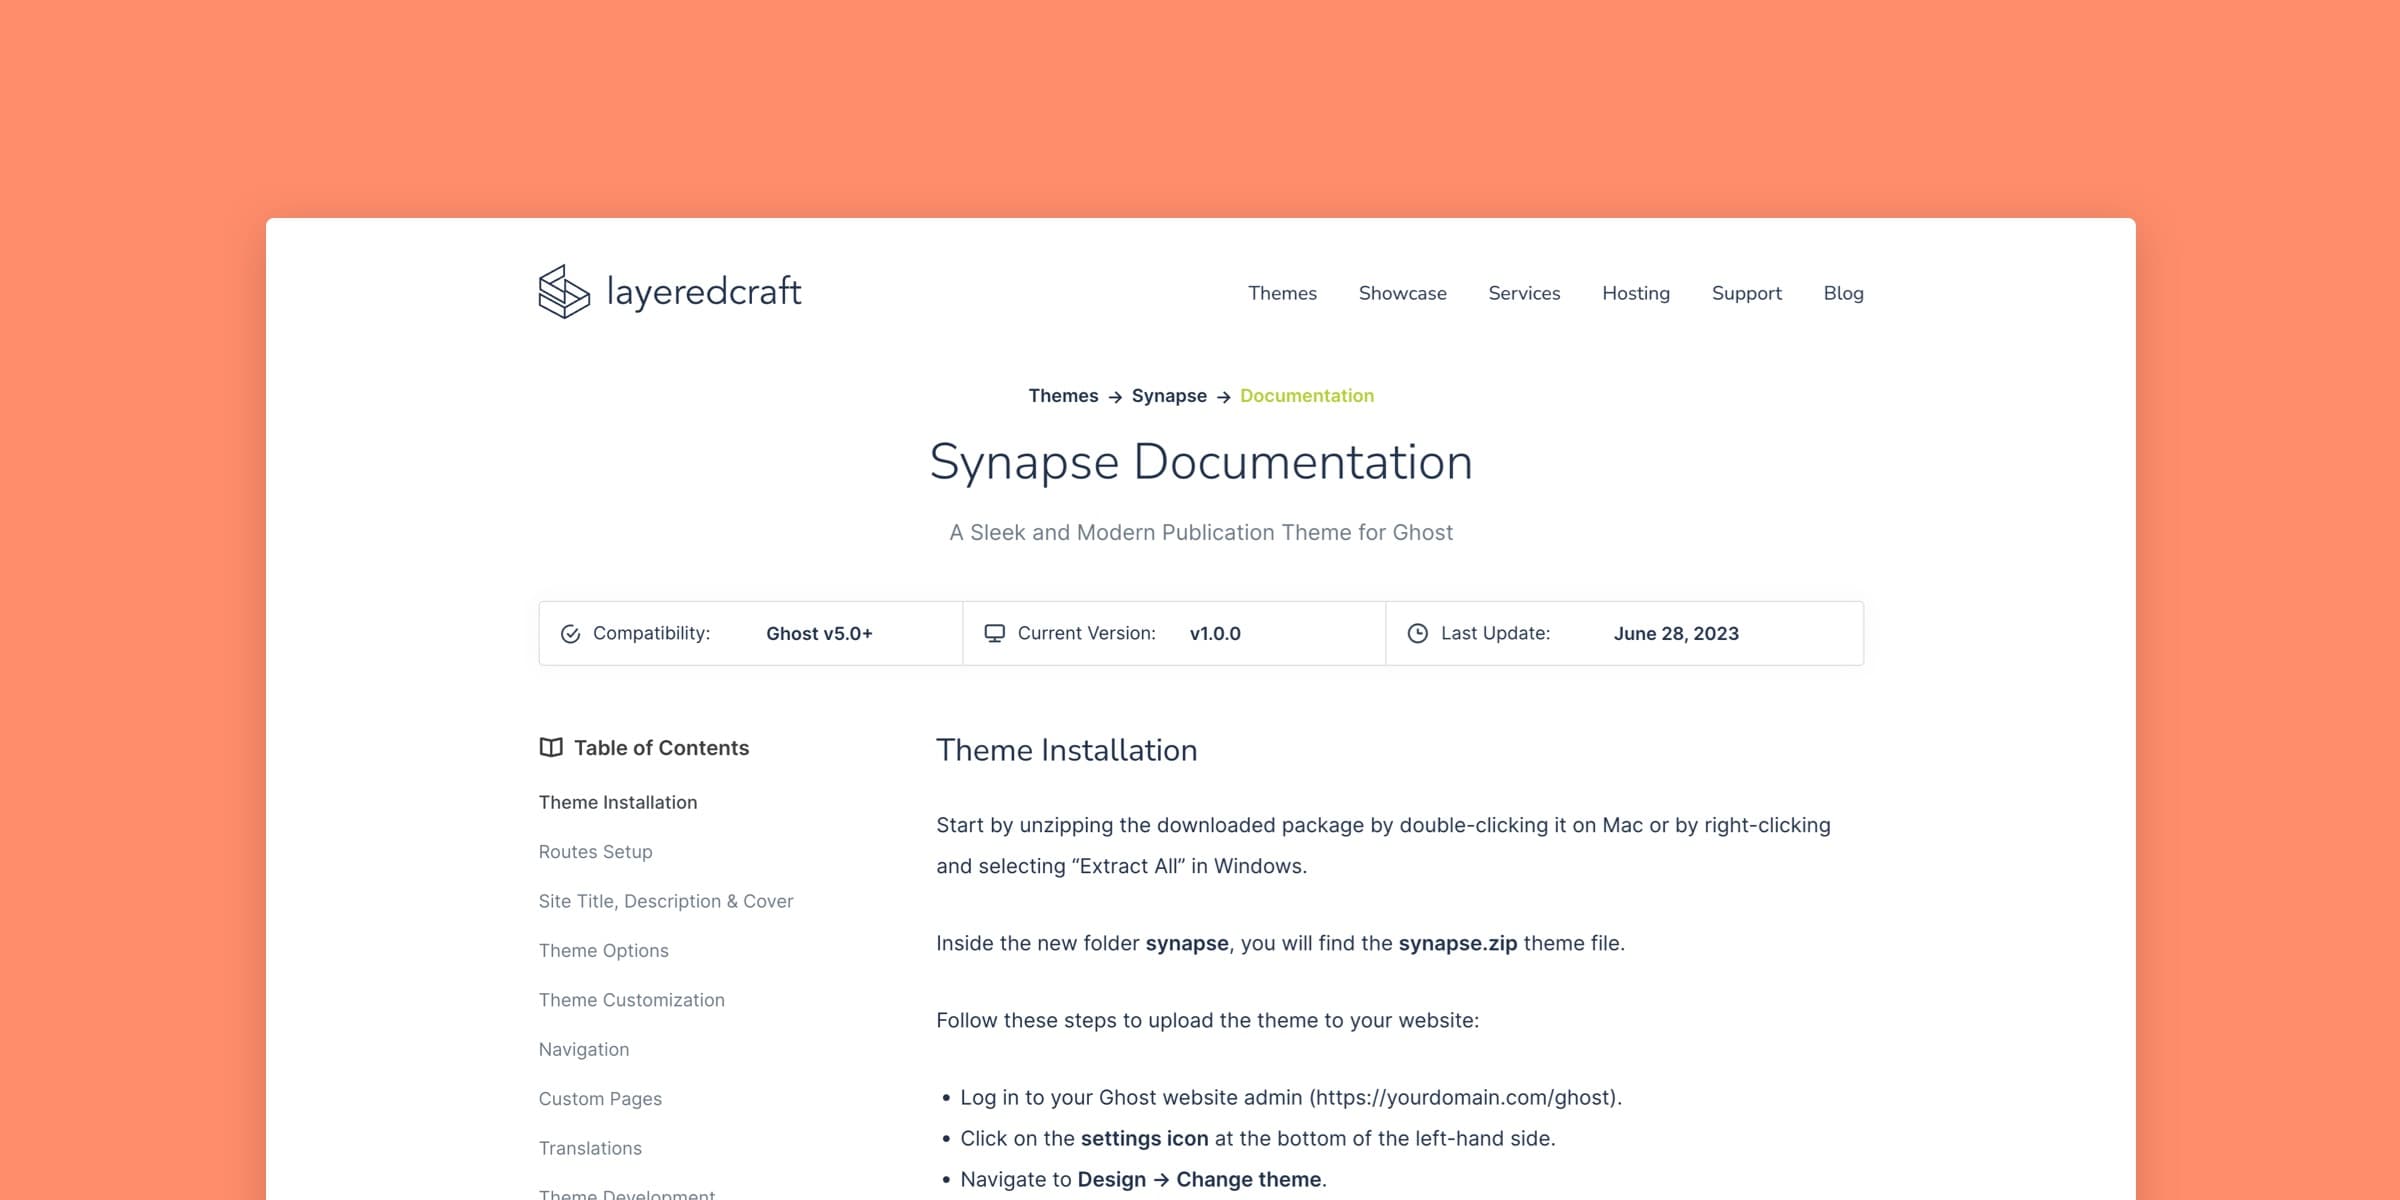The image size is (2400, 1200).
Task: Select Theme Installation in table of contents
Action: tap(617, 803)
